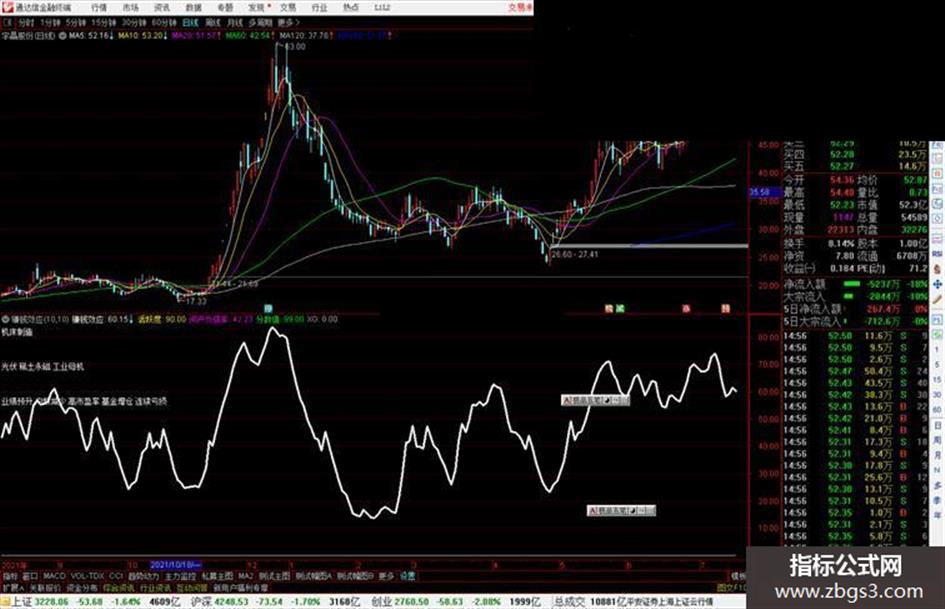Click the blue four-arrow move icon

(937, 284)
